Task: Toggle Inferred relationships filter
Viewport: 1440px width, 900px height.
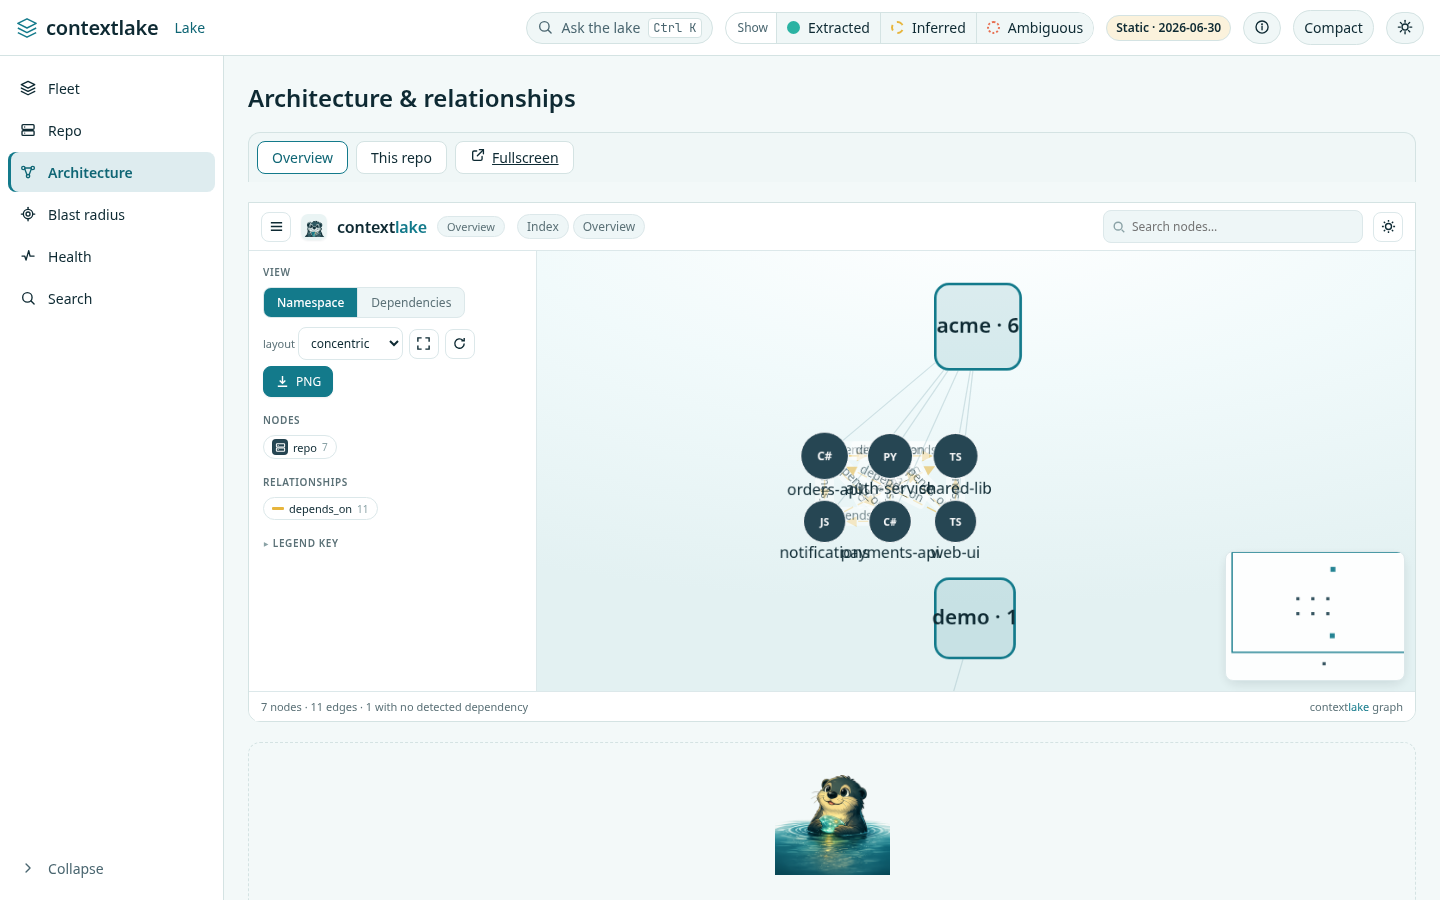Action: (x=928, y=28)
